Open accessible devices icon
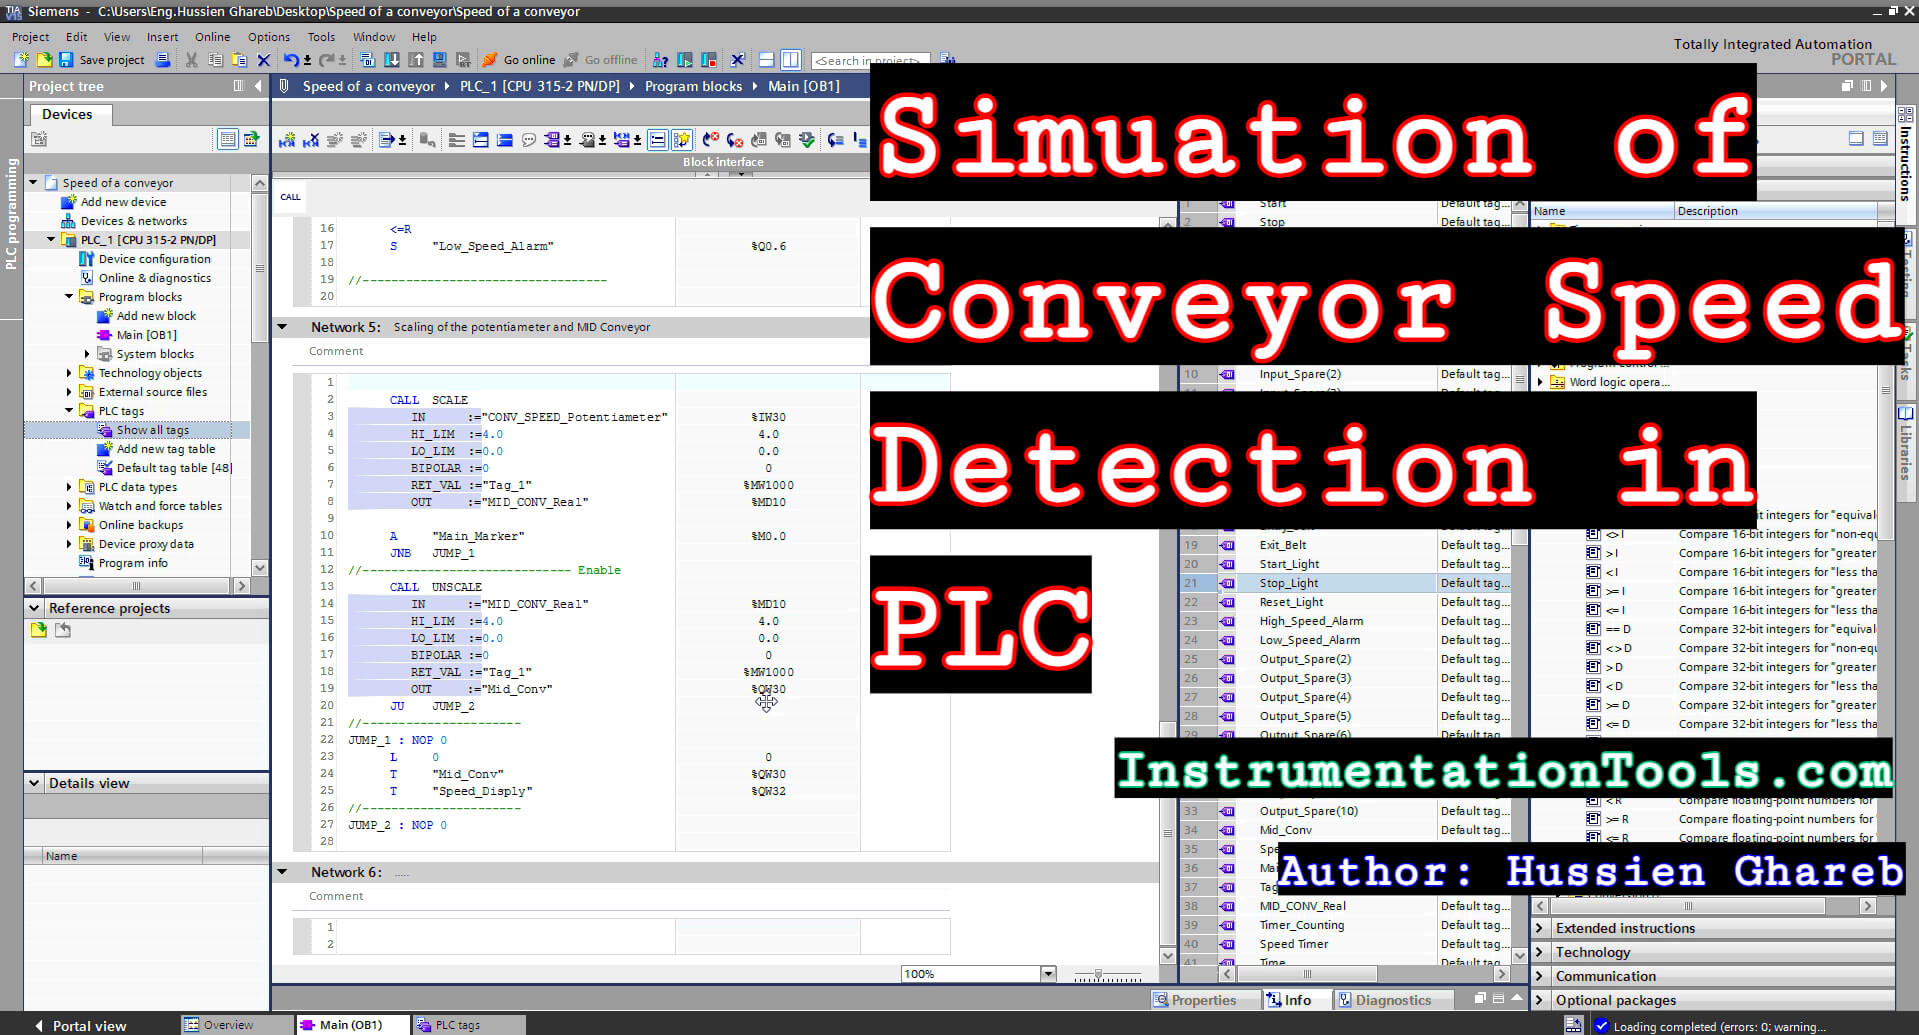This screenshot has width=1919, height=1035. click(660, 60)
